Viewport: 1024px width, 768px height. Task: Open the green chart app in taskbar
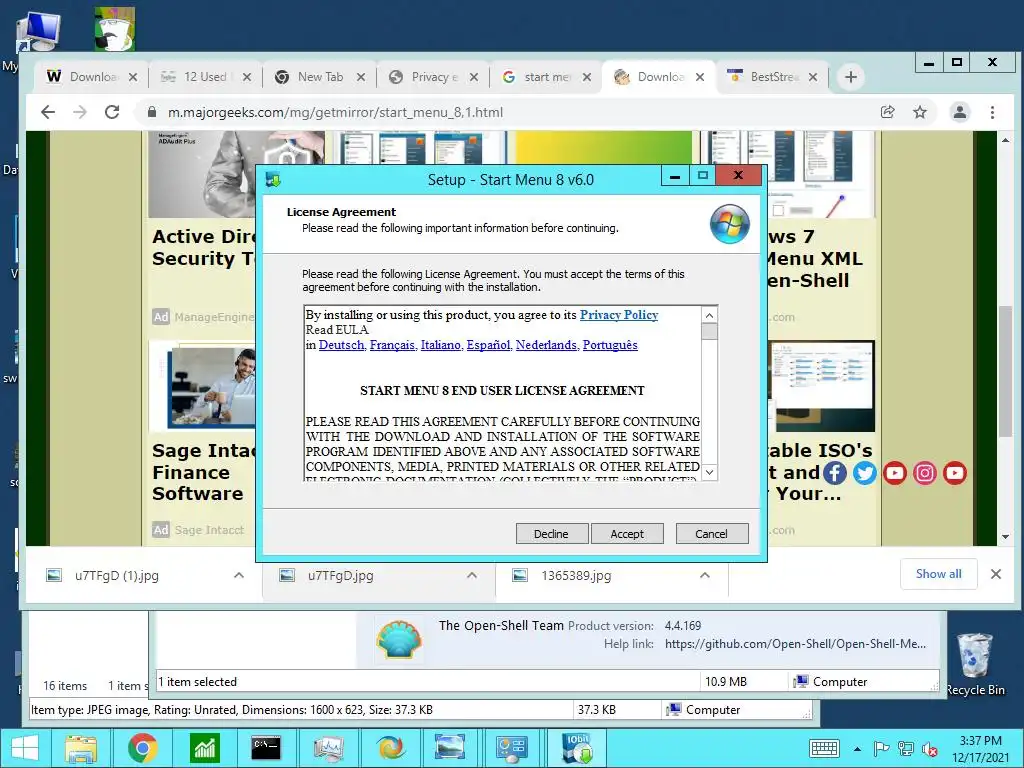[x=204, y=748]
